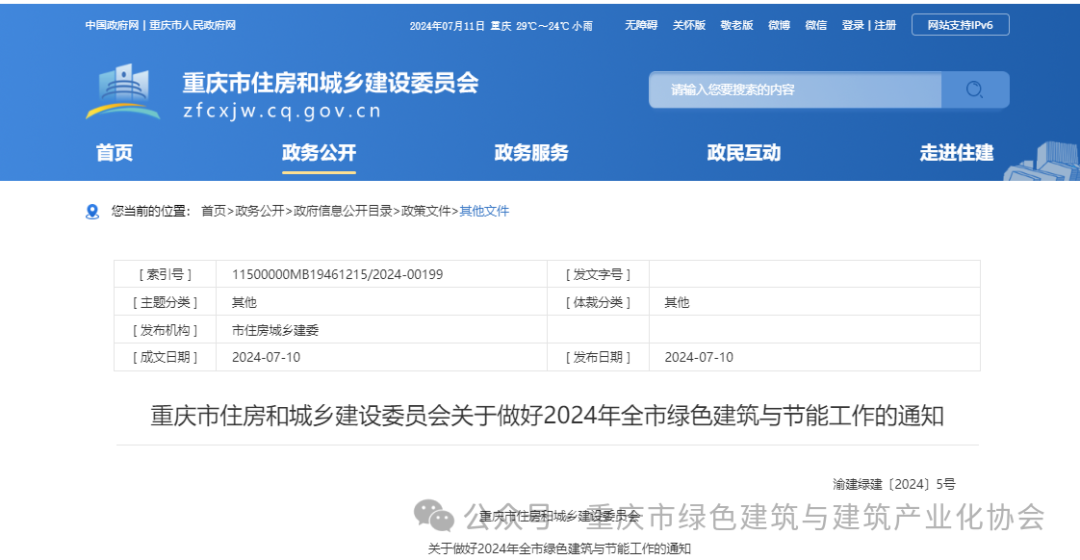The width and height of the screenshot is (1080, 560).
Task: Switch to 关怀版 care mode
Action: pos(689,25)
